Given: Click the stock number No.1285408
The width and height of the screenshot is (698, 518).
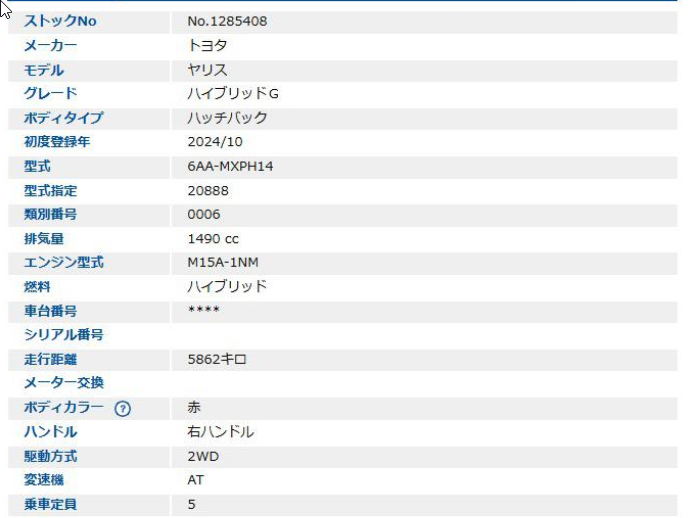Looking at the screenshot, I should pos(227,21).
